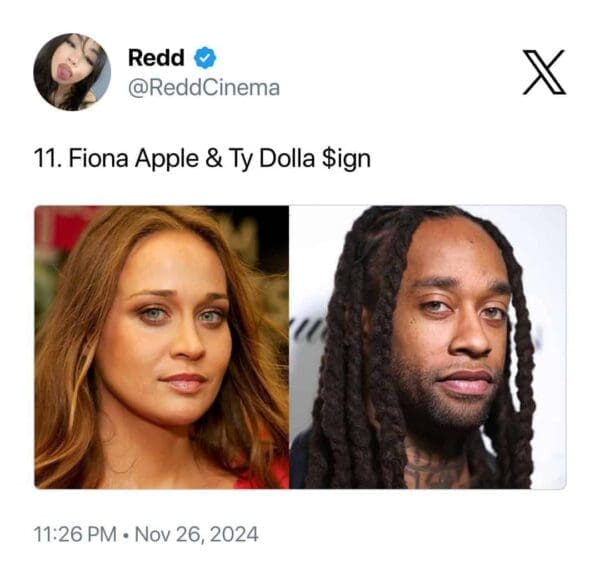Open Redd's circular profile avatar

click(x=72, y=72)
